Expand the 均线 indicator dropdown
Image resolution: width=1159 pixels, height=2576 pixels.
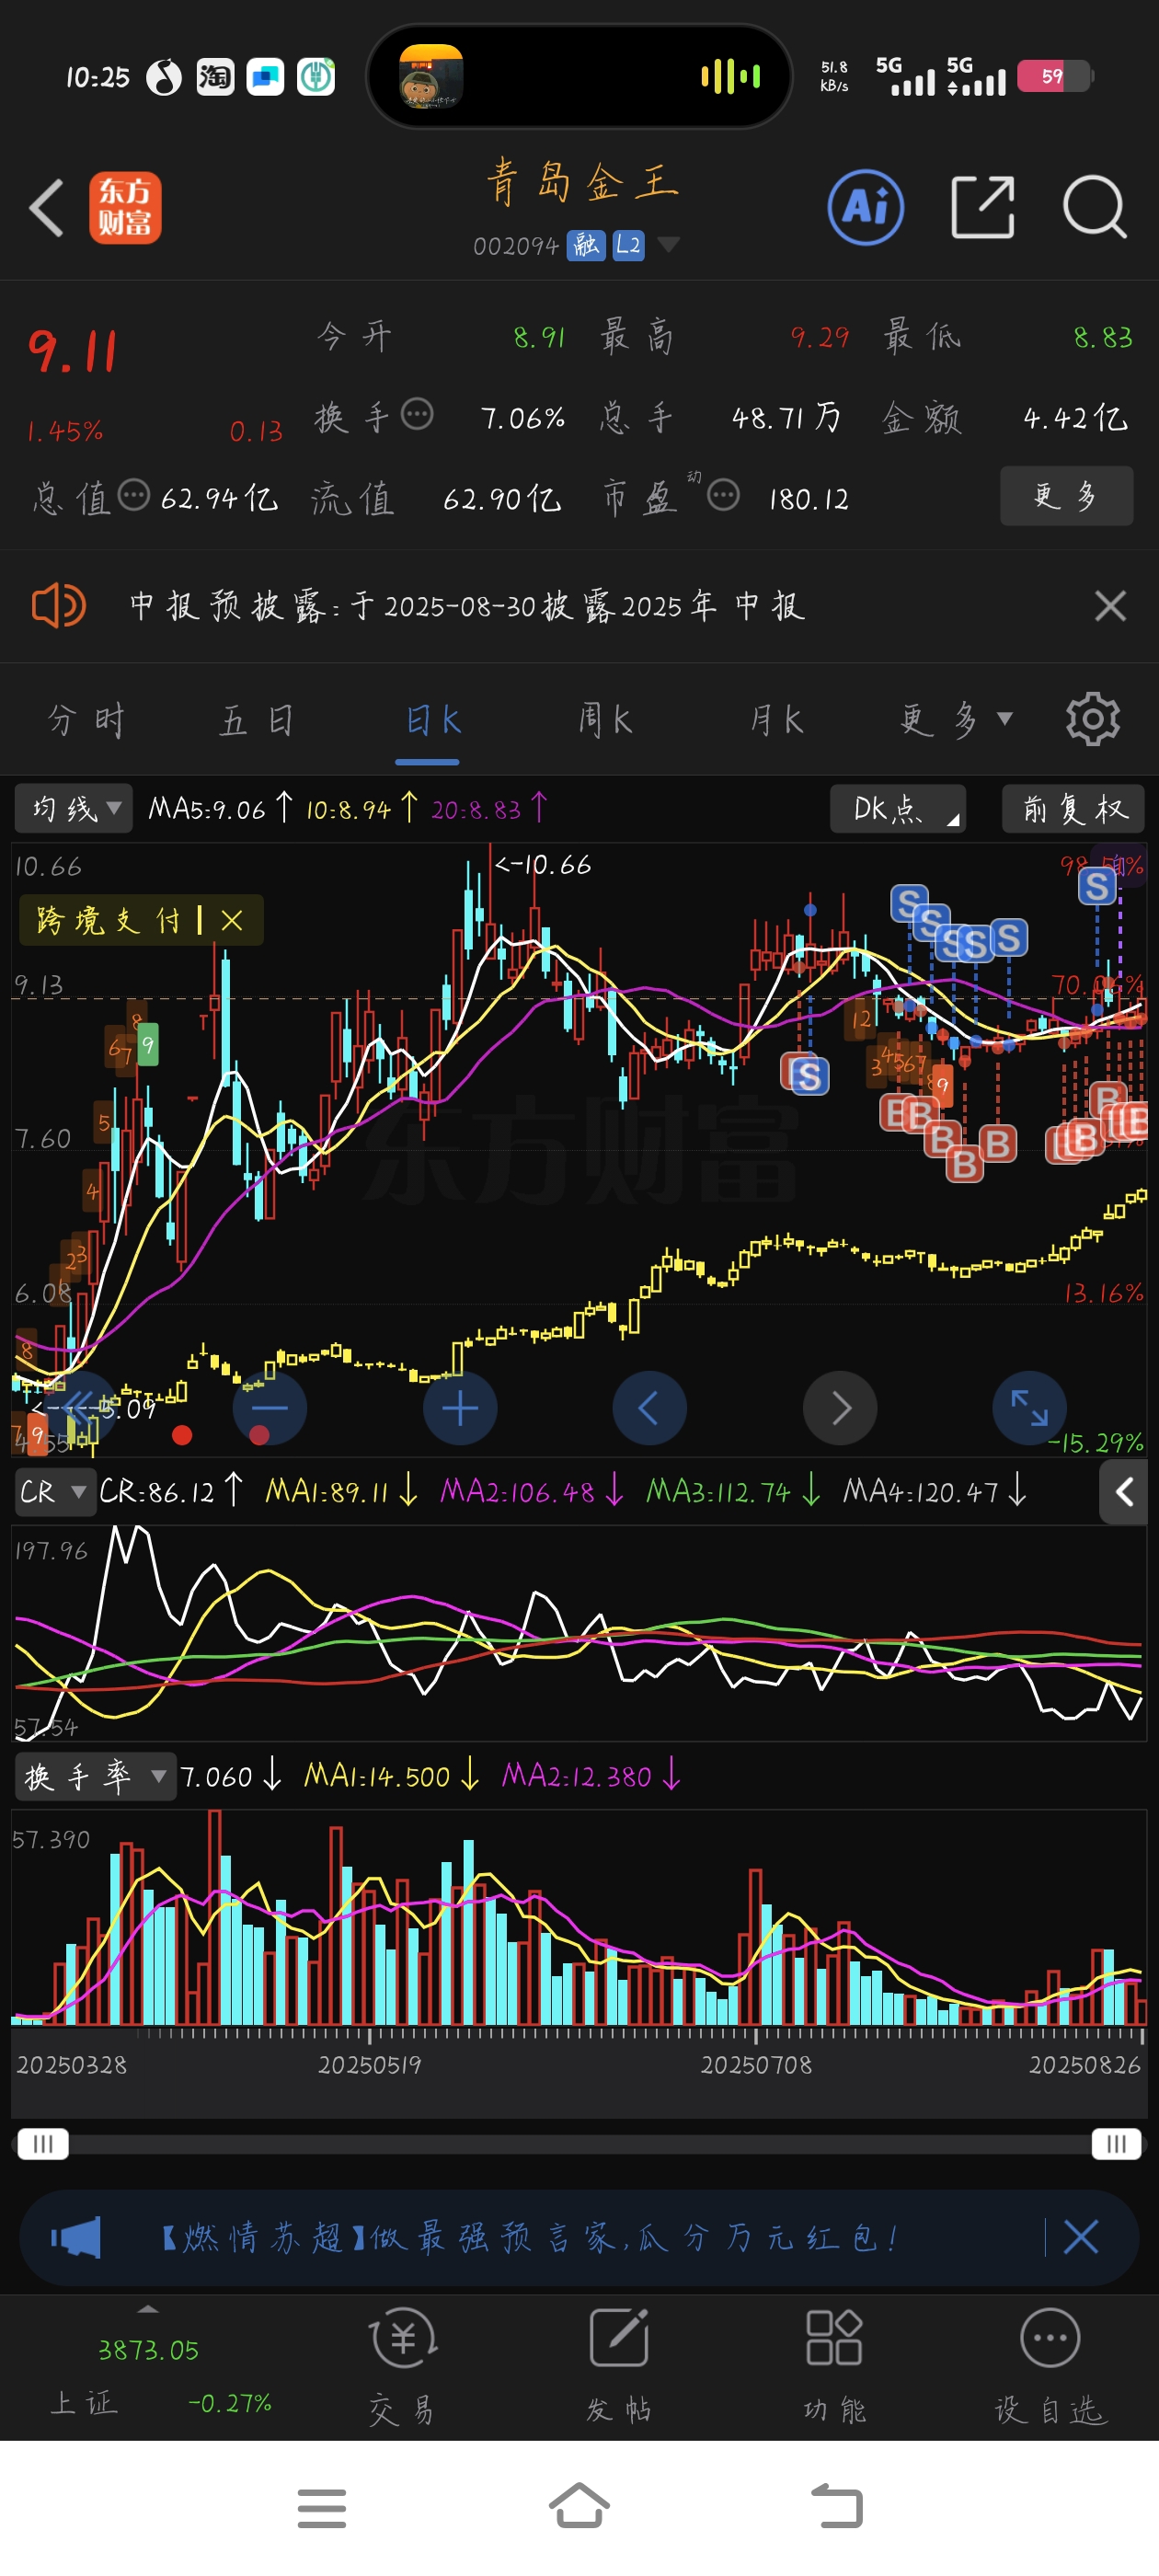tap(75, 809)
